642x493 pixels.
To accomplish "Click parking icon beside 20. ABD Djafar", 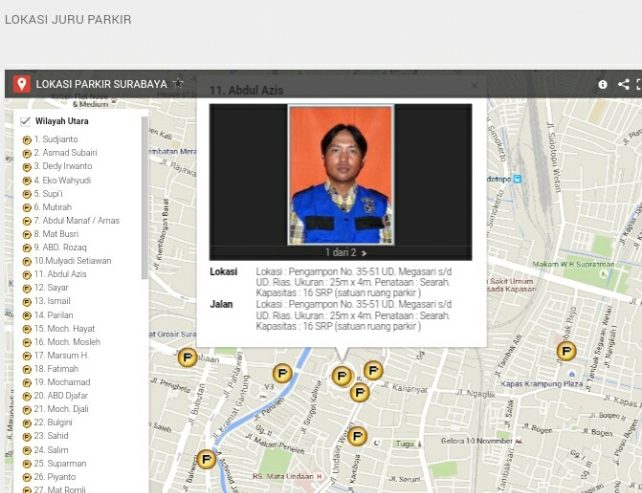I will (x=27, y=396).
